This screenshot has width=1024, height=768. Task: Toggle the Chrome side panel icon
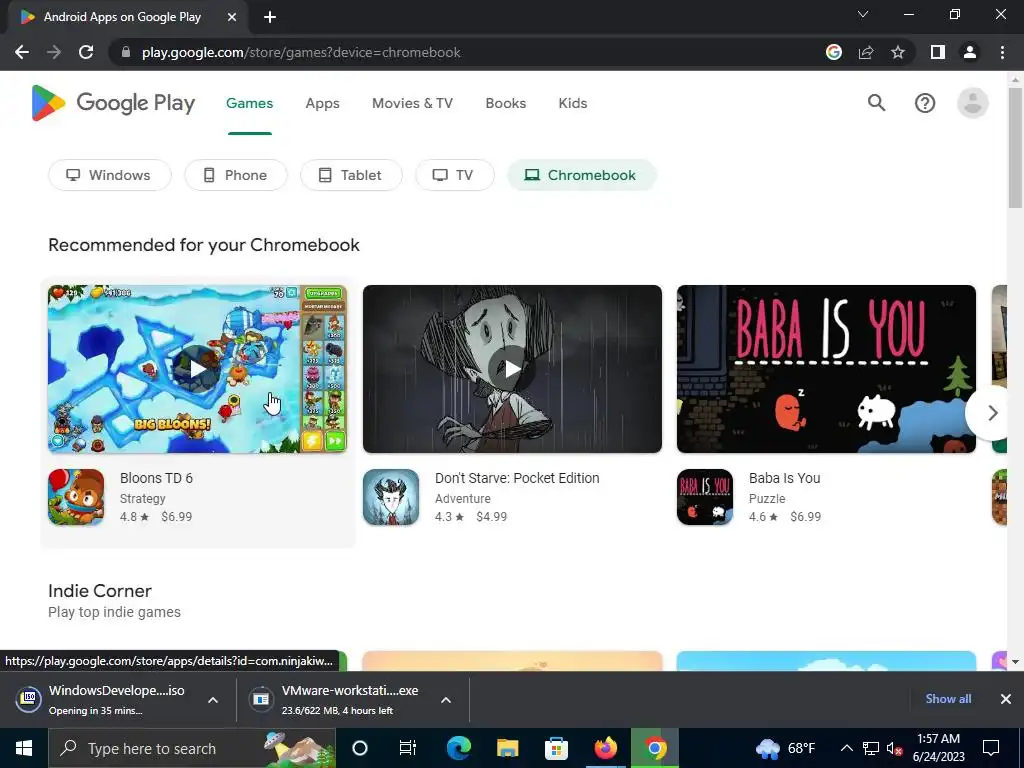[x=938, y=52]
